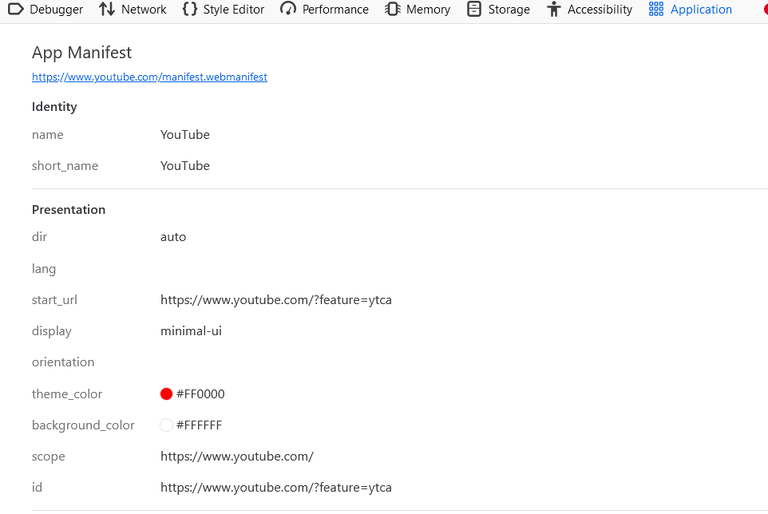
Task: Click the Storage database icon
Action: click(x=474, y=9)
